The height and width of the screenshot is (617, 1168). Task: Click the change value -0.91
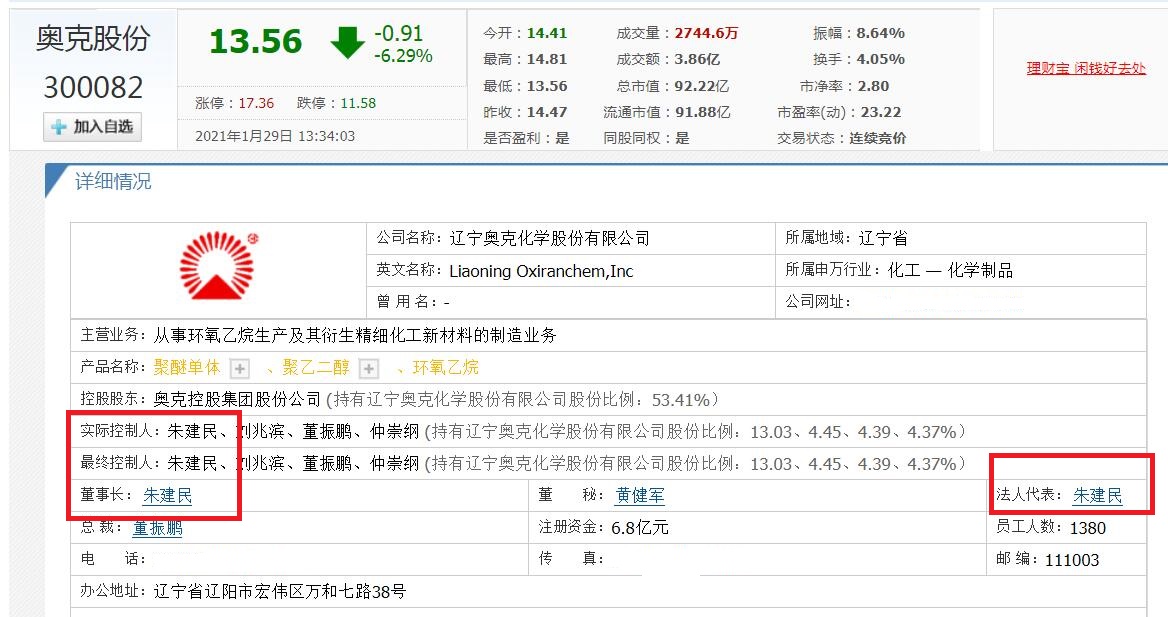pyautogui.click(x=399, y=34)
